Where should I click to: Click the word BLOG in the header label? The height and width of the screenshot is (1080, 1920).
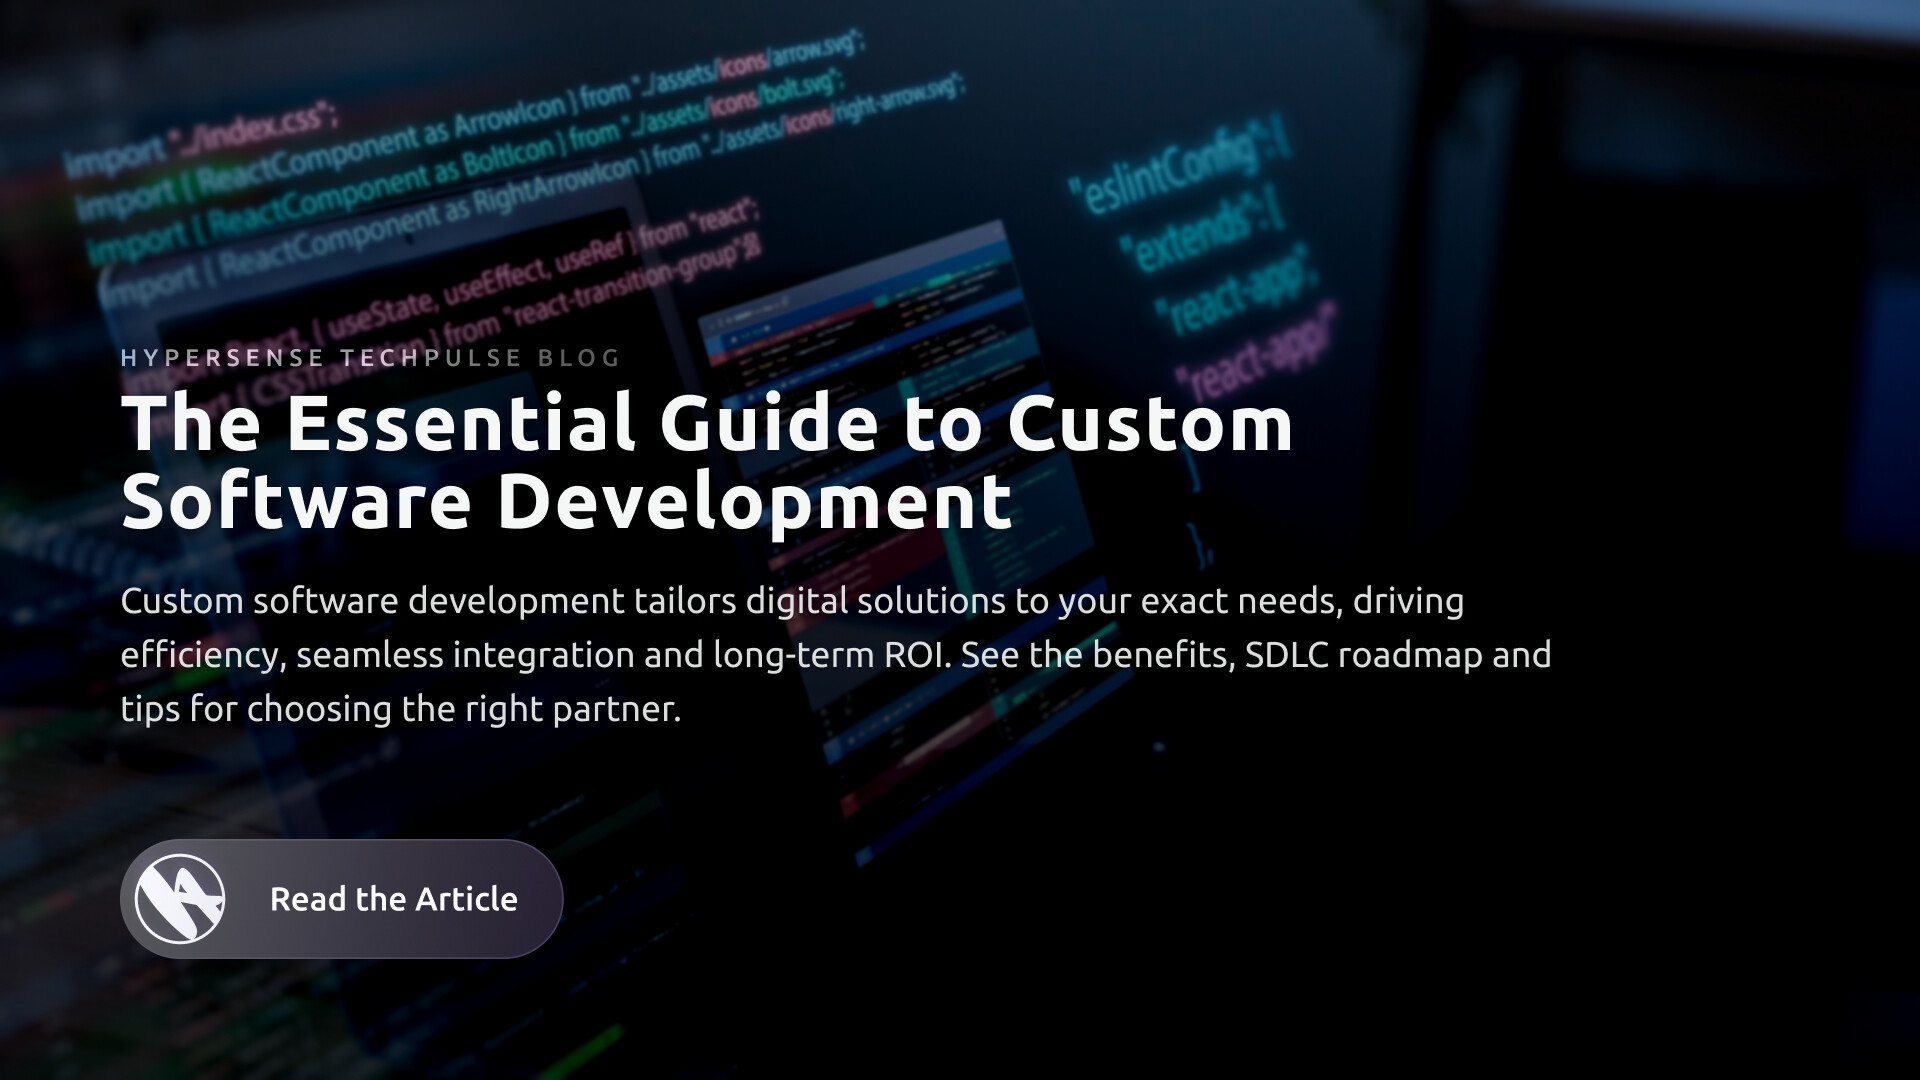(x=578, y=358)
